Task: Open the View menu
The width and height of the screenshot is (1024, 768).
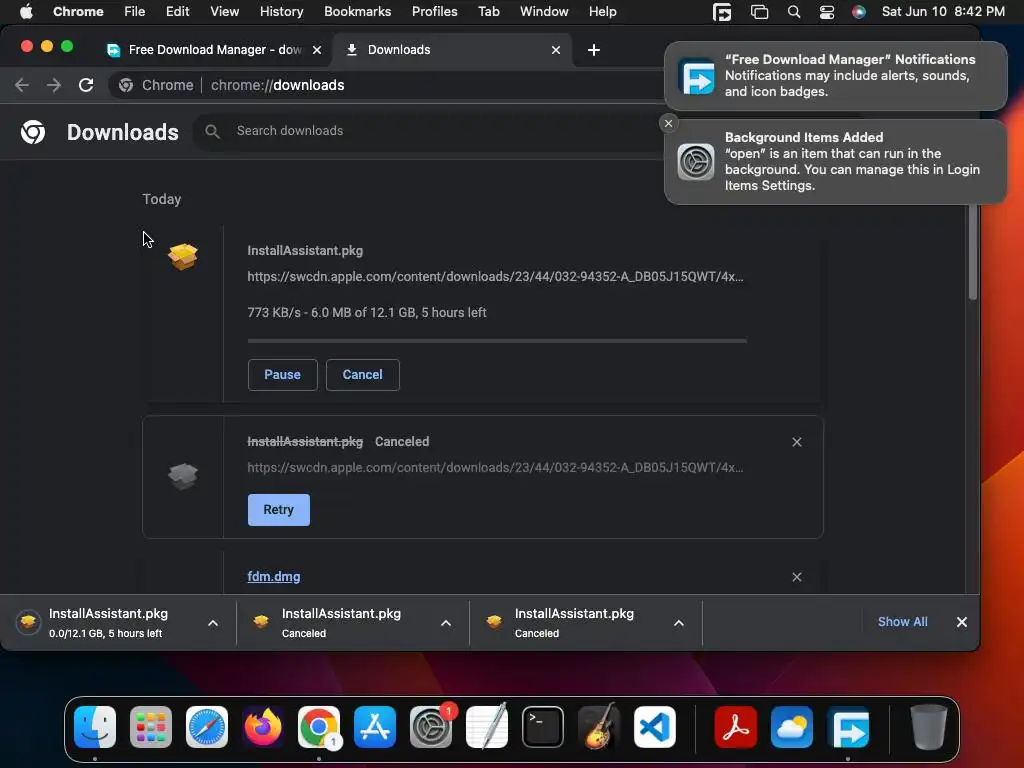Action: click(225, 12)
